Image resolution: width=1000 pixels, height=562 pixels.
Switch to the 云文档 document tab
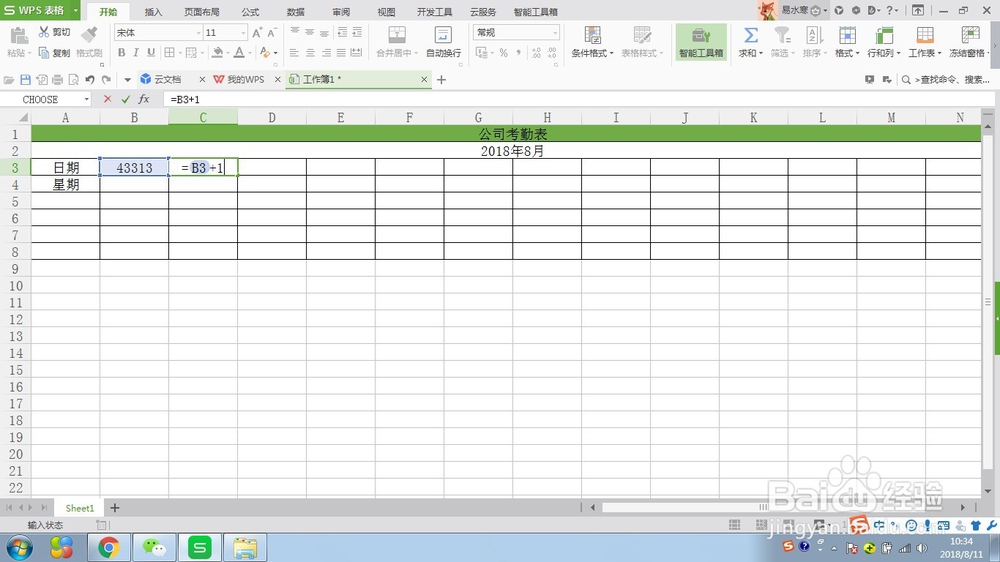(x=167, y=79)
